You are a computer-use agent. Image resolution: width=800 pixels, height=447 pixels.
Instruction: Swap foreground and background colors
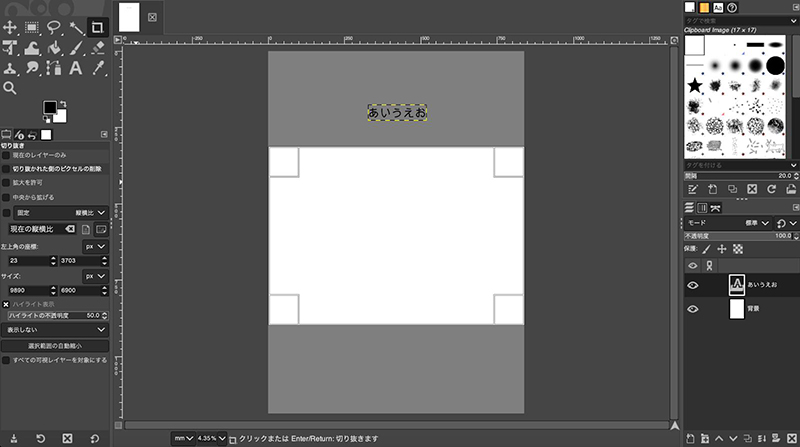[63, 104]
